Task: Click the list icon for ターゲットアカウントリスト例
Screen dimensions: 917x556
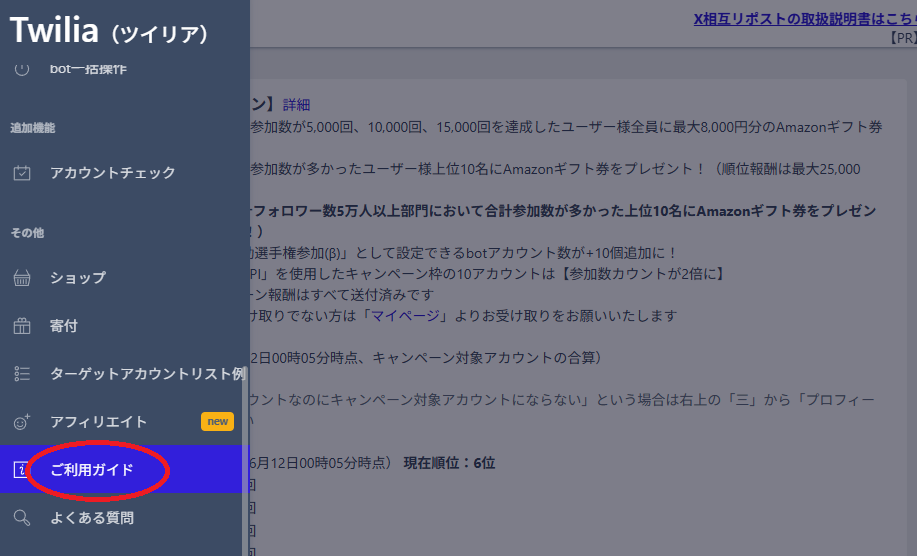Action: pos(22,374)
